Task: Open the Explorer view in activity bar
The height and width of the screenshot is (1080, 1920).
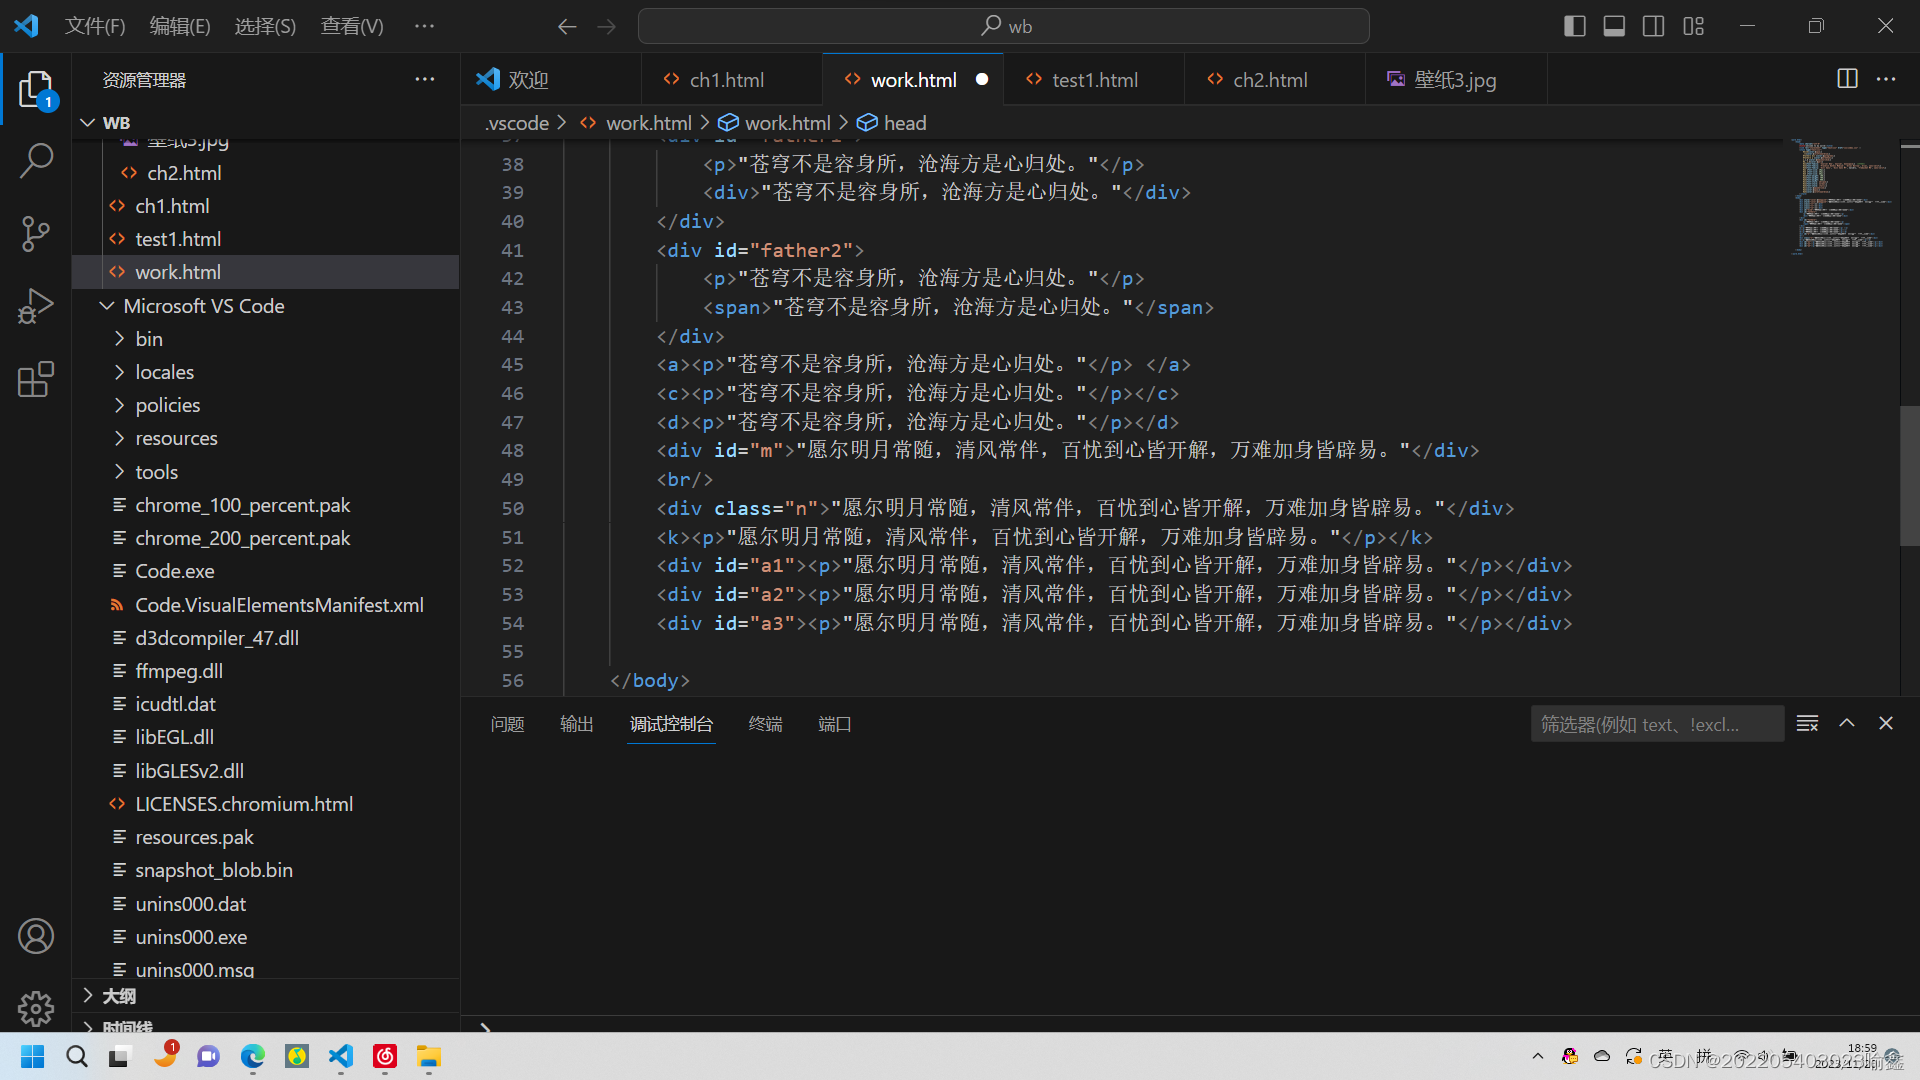Action: coord(36,90)
